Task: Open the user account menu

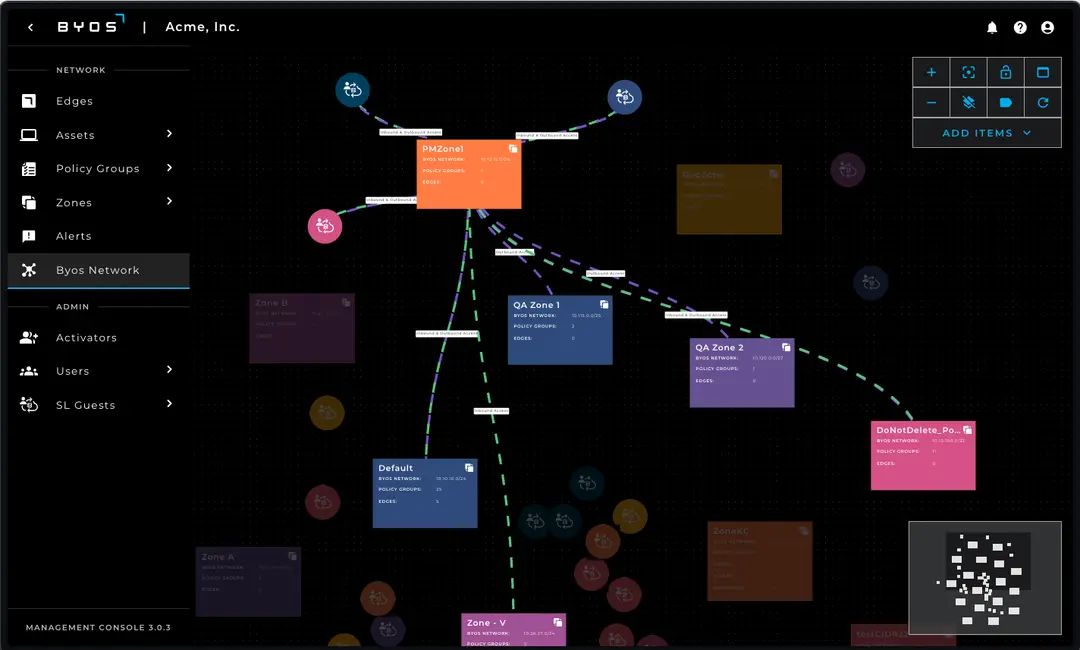Action: click(1048, 28)
